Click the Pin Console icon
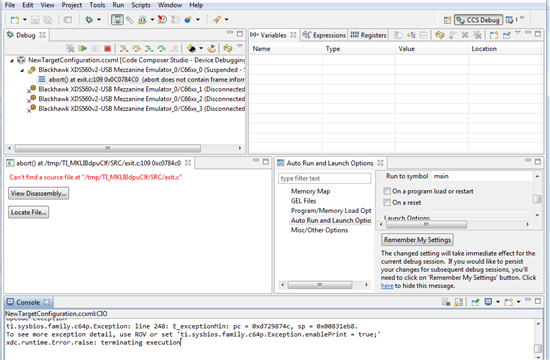Screen dimensions: 550x360 (475, 302)
